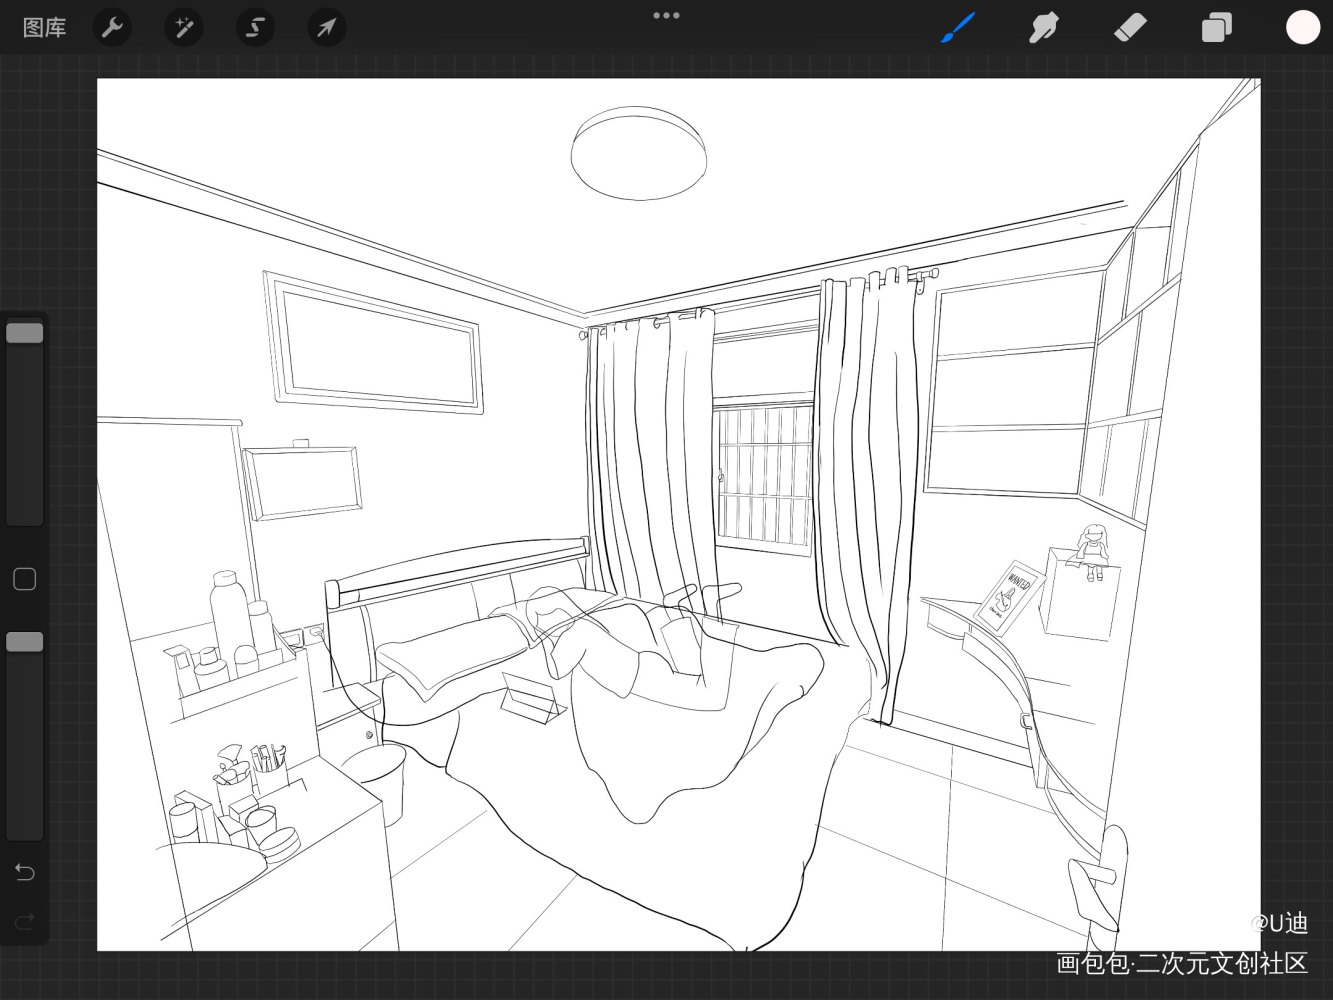Open Adjustments magic wand menu

(184, 28)
